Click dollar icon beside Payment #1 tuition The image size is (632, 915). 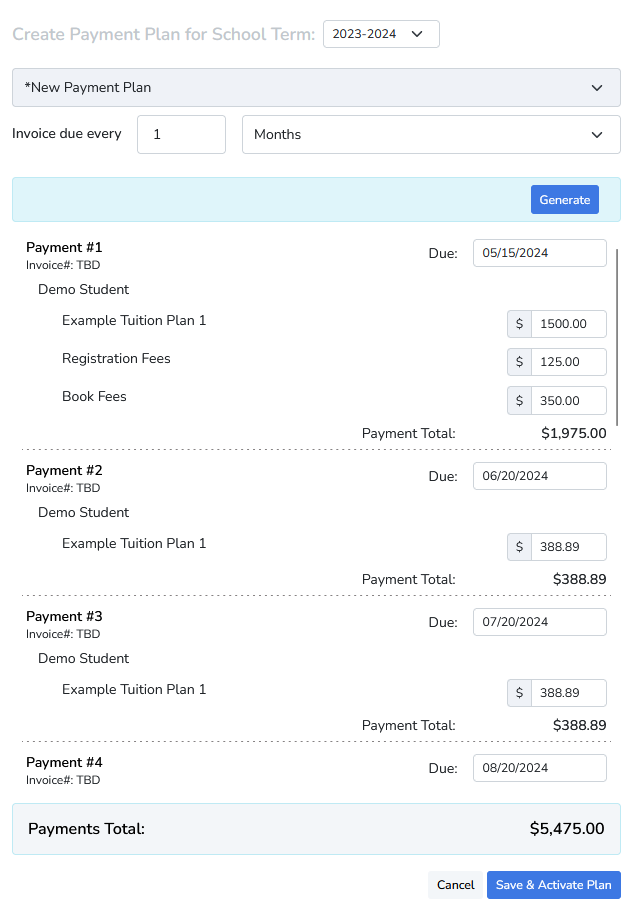(519, 324)
